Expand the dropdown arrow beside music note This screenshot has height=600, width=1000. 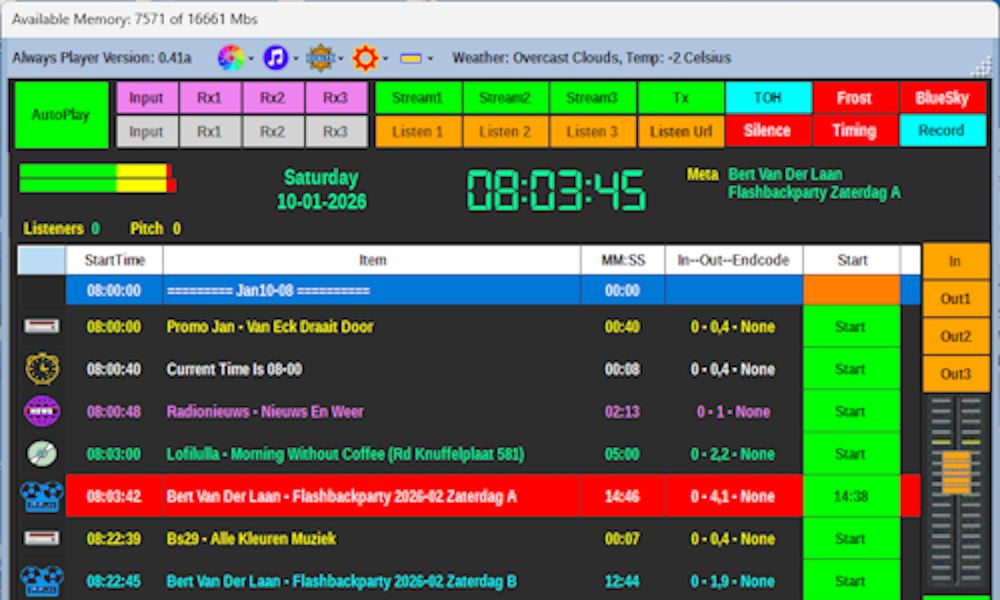297,59
